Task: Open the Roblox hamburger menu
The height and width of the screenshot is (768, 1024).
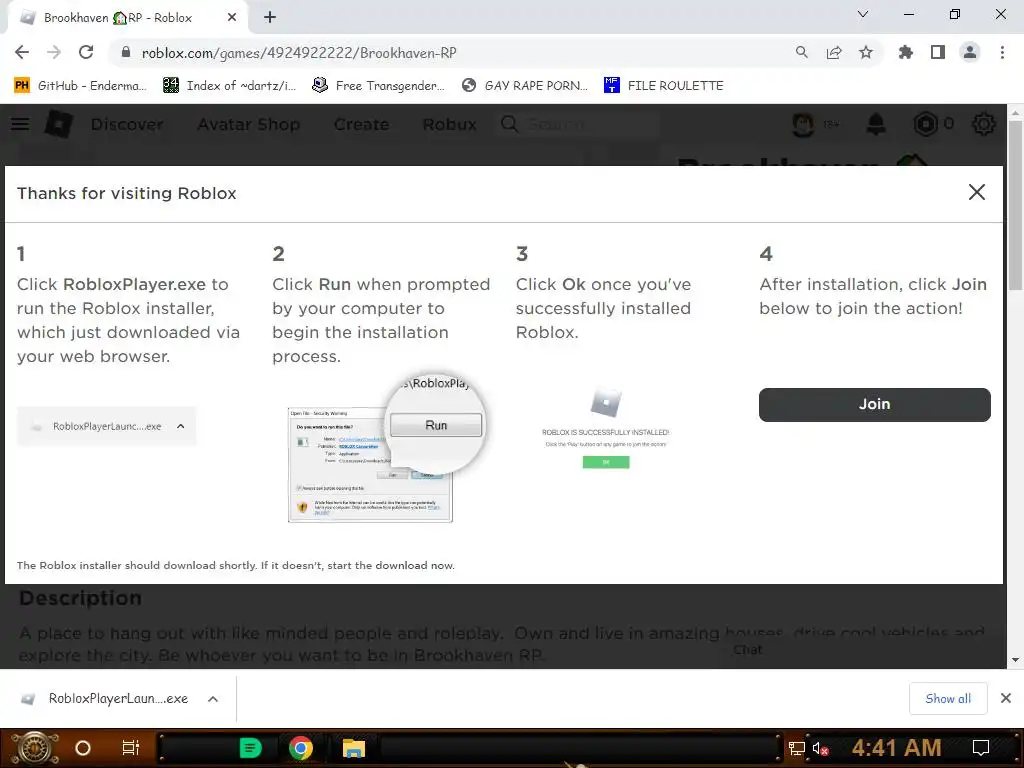Action: click(20, 124)
